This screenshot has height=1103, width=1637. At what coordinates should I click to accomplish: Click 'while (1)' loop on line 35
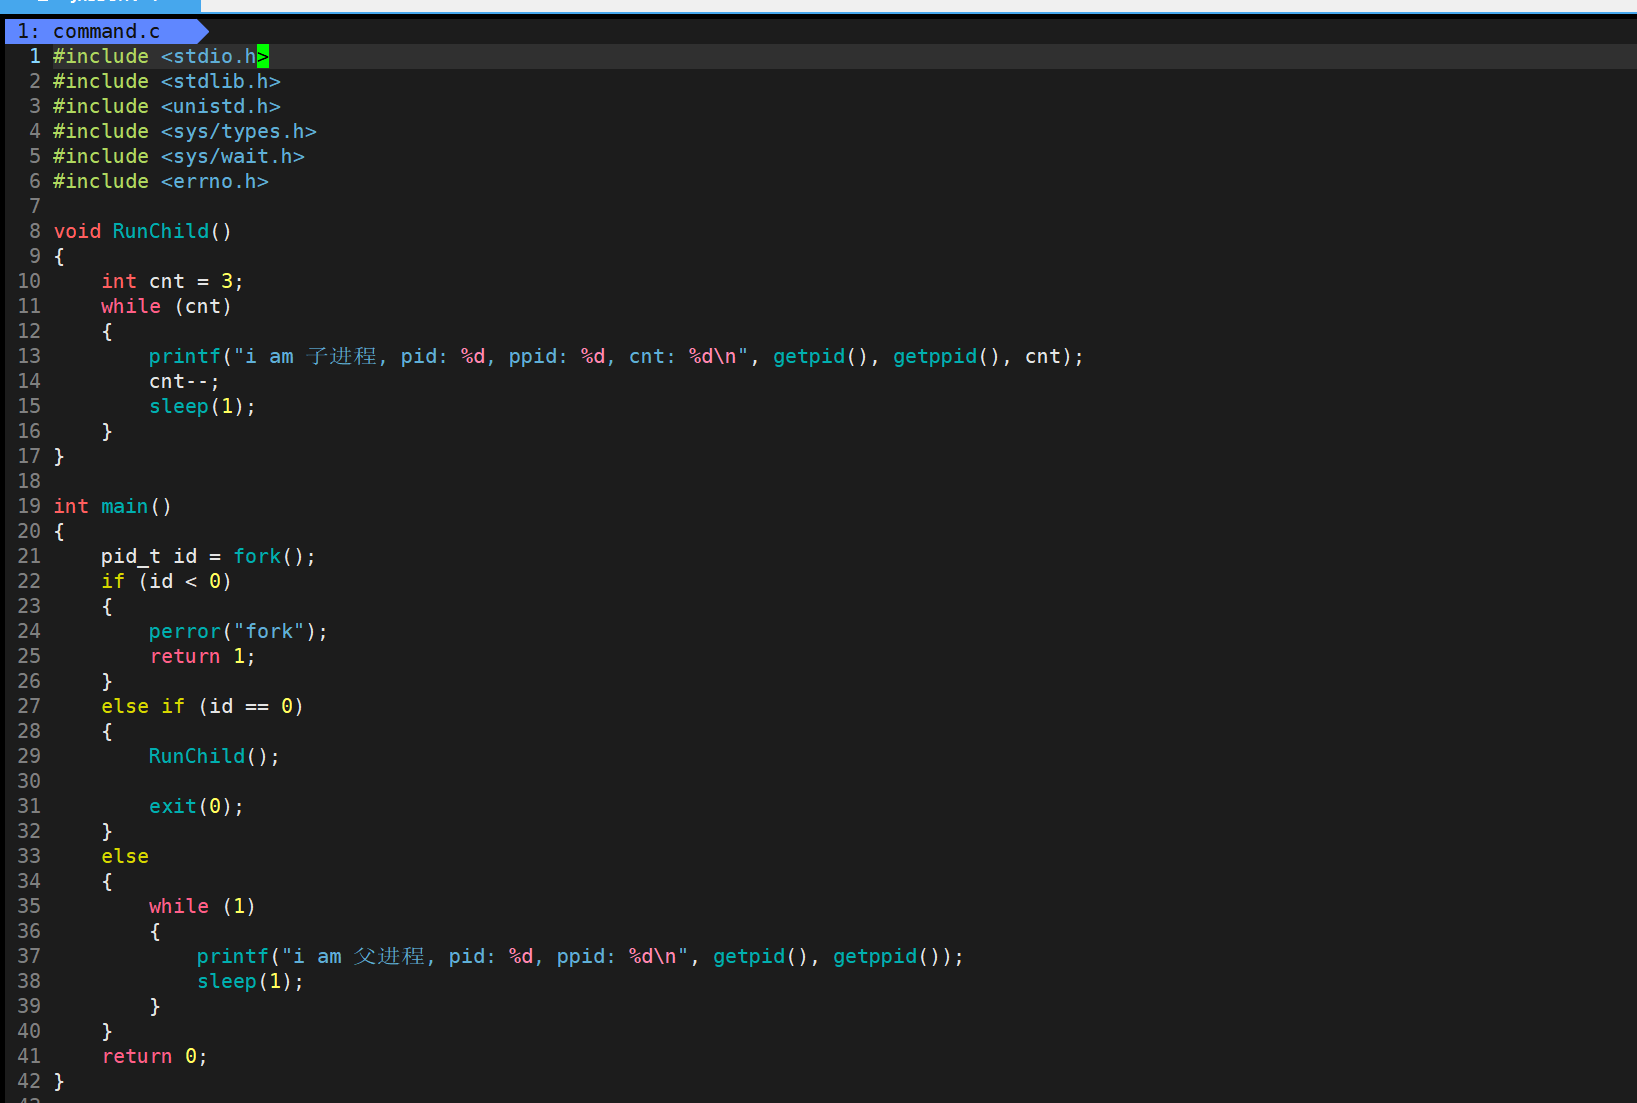[x=202, y=906]
